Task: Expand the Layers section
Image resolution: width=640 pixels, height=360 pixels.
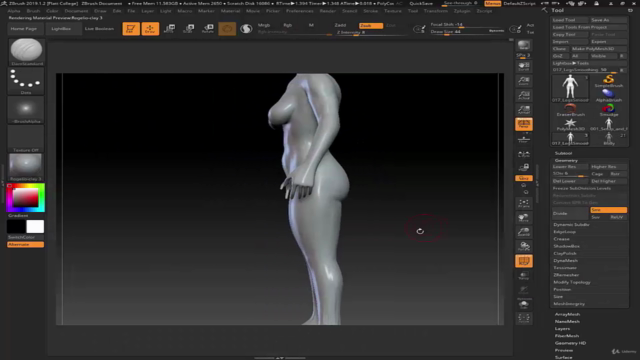Action: pyautogui.click(x=562, y=329)
